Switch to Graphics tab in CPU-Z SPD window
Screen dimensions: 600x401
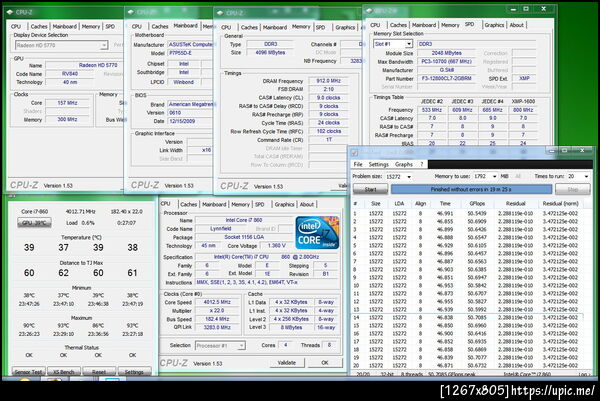494,25
